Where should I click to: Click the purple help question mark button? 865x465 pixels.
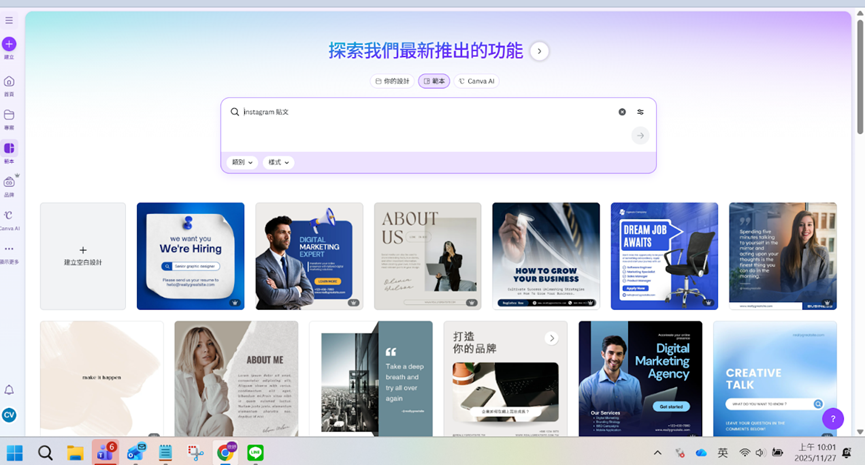(x=832, y=419)
